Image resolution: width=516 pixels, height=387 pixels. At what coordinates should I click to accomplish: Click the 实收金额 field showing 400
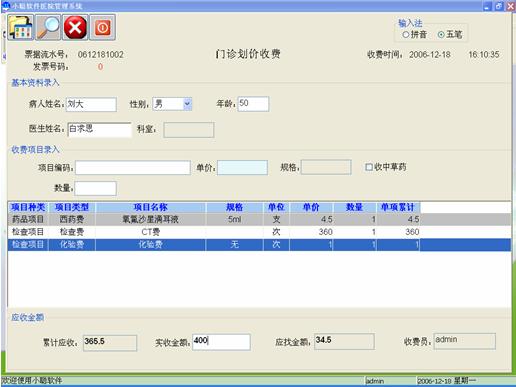221,342
